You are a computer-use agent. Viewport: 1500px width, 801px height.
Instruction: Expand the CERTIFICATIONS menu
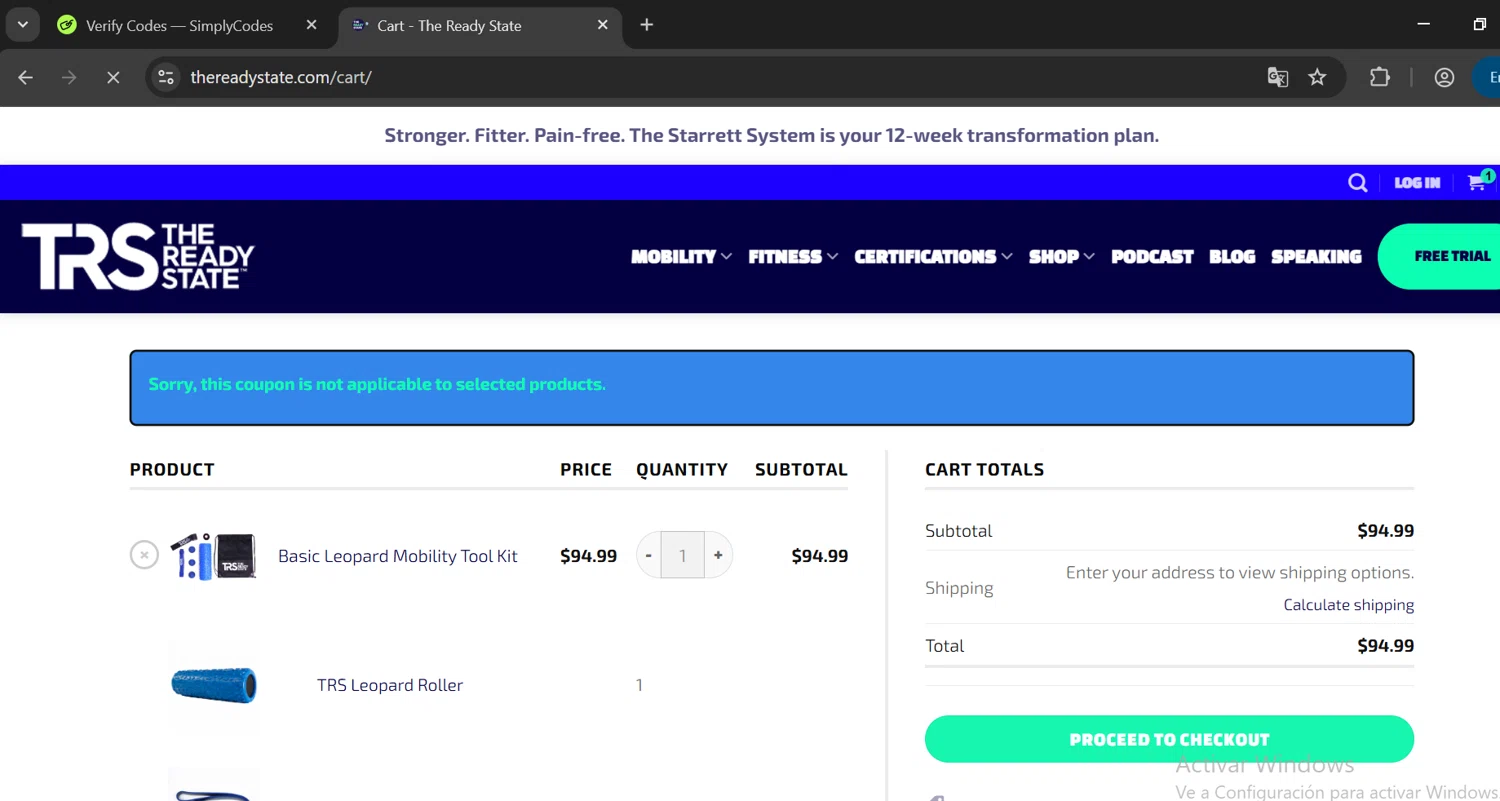(933, 257)
